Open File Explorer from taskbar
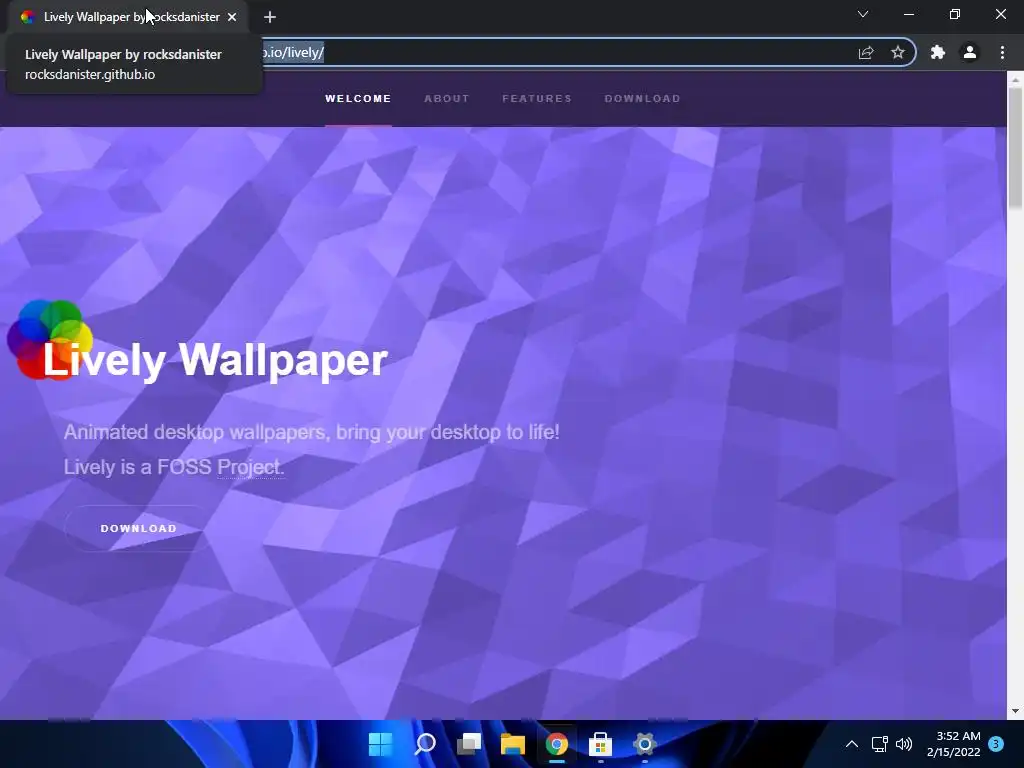The image size is (1024, 768). tap(513, 744)
